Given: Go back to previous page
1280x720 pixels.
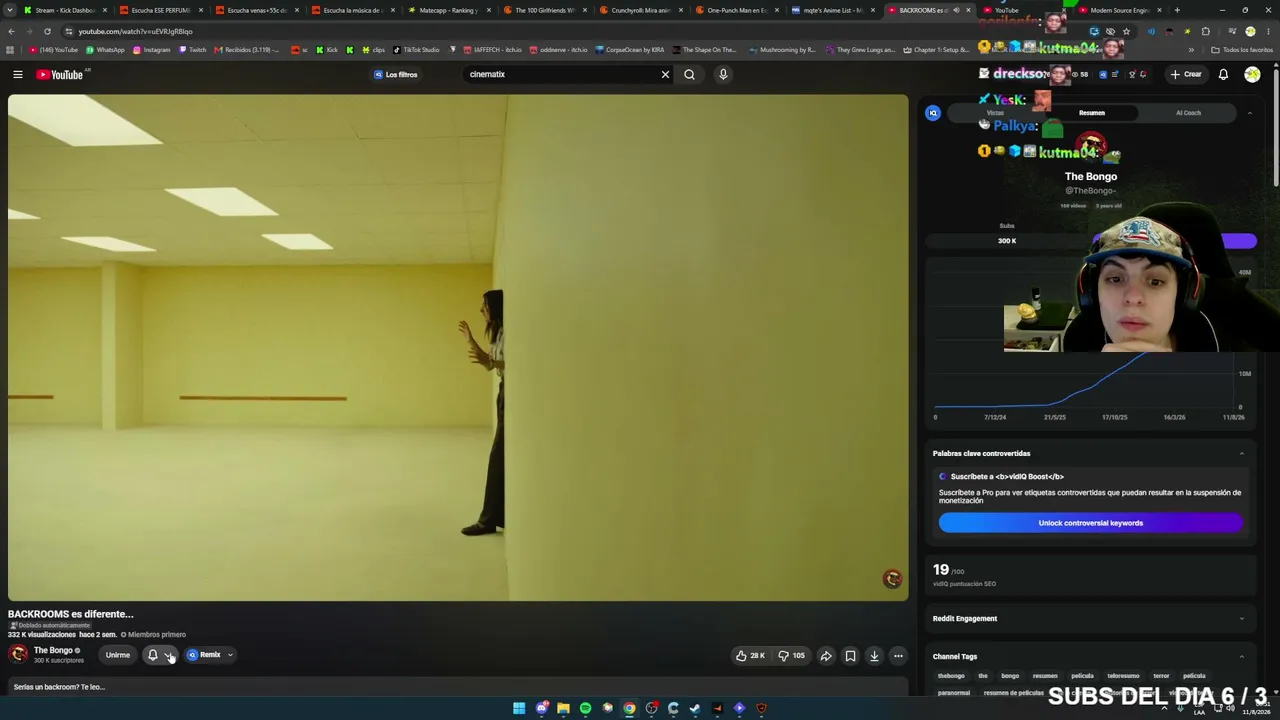Looking at the screenshot, I should (x=11, y=31).
